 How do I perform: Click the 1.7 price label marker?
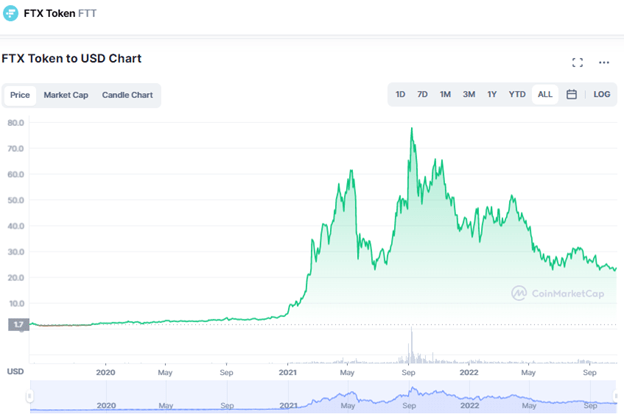coord(18,324)
